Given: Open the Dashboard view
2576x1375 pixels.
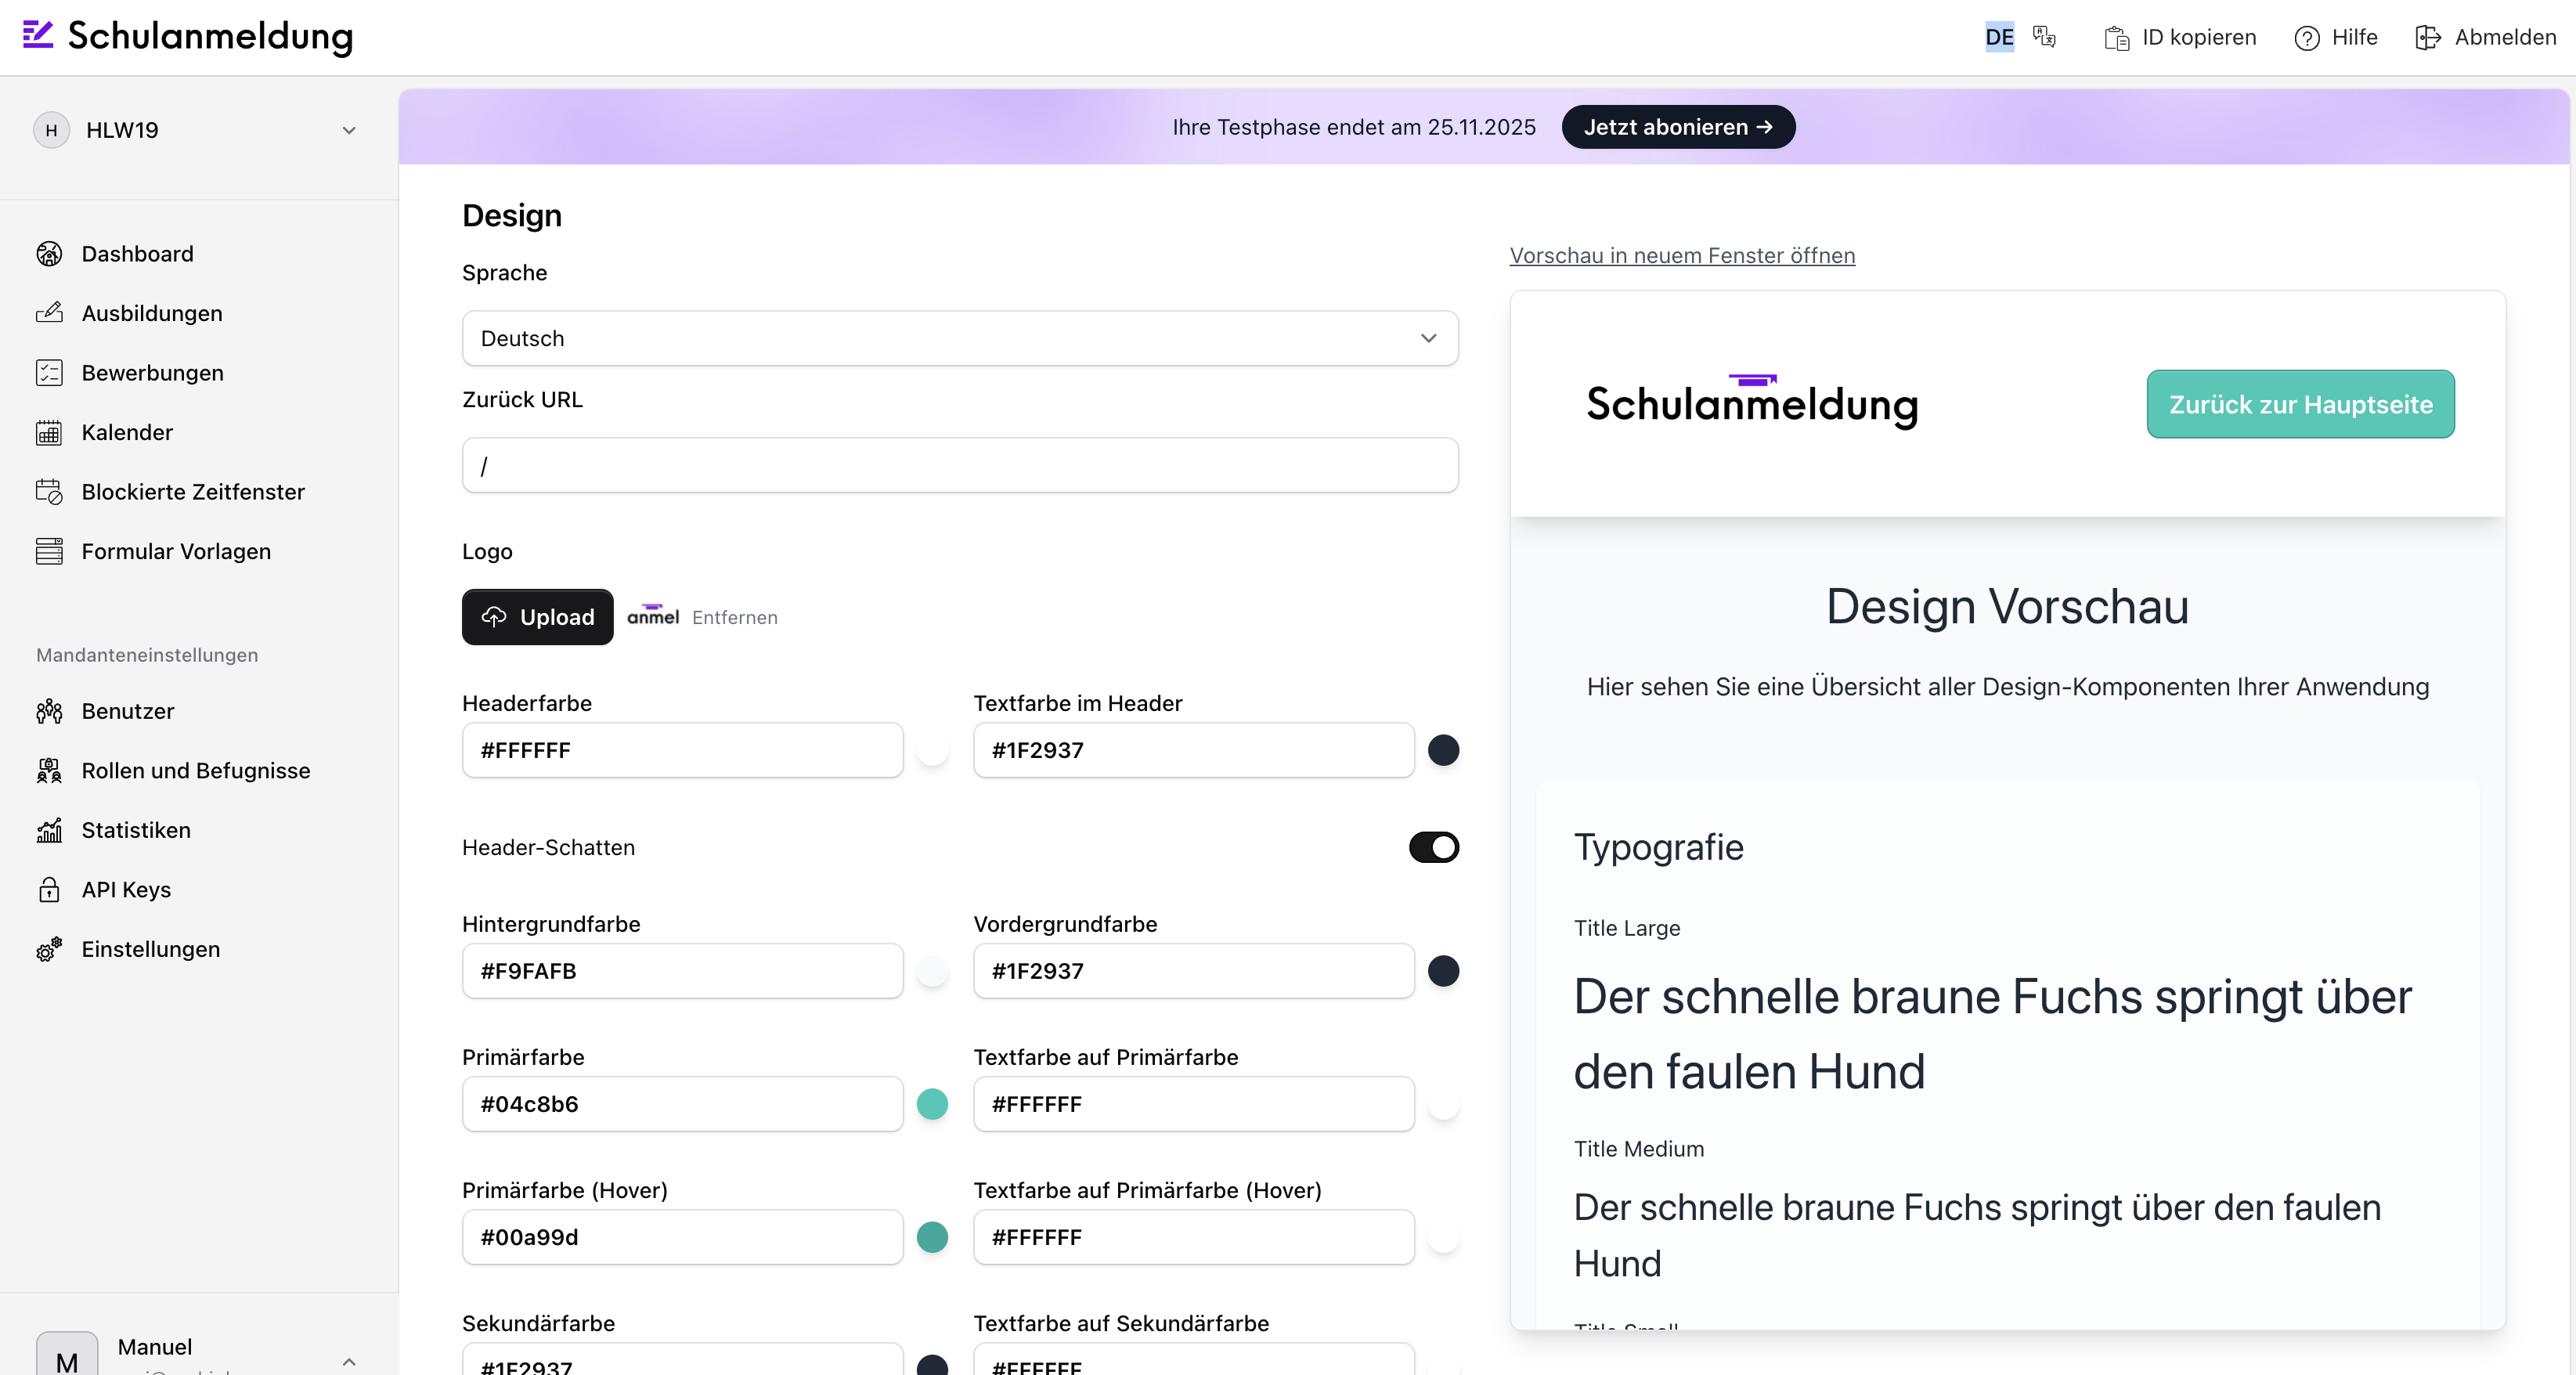Looking at the screenshot, I should [137, 253].
